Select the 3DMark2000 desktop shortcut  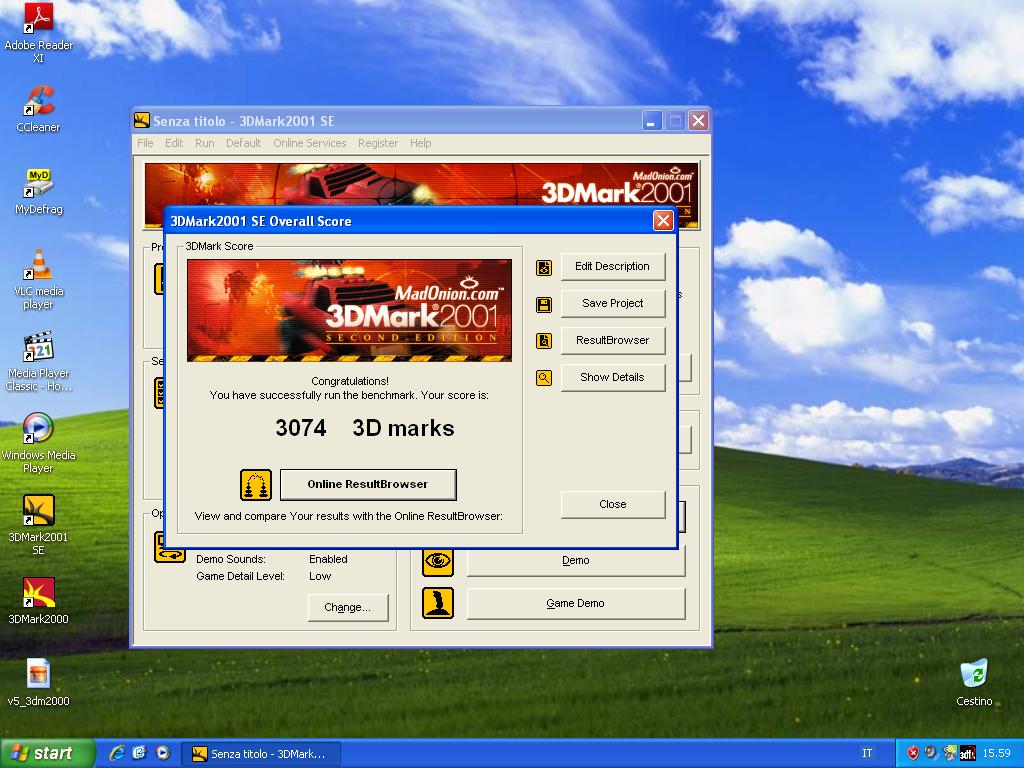point(38,593)
